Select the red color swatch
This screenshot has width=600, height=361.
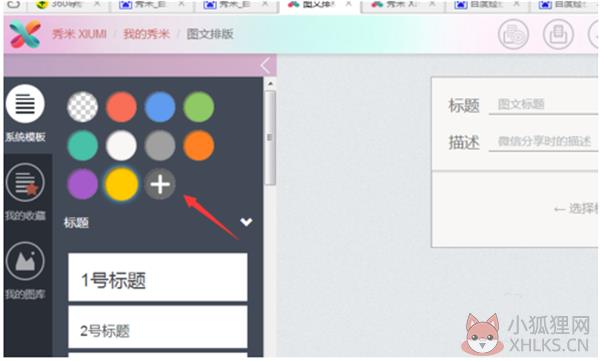click(121, 107)
